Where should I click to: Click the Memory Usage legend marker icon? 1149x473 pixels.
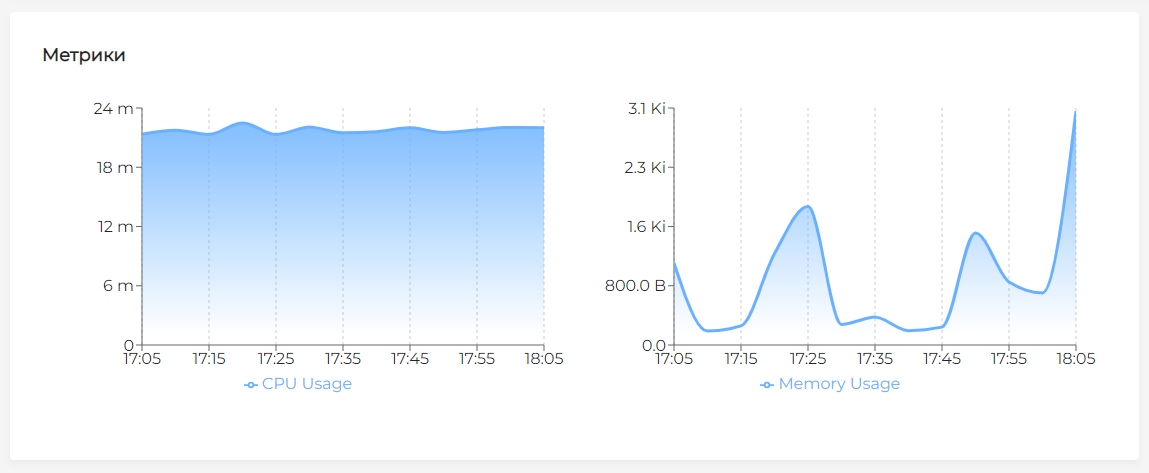(x=767, y=384)
